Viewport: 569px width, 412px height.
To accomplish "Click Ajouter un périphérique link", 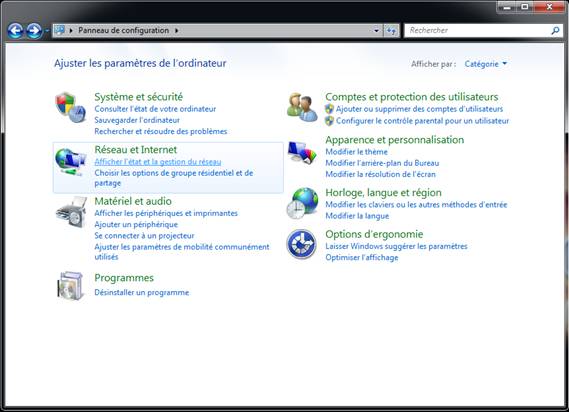I will (136, 225).
